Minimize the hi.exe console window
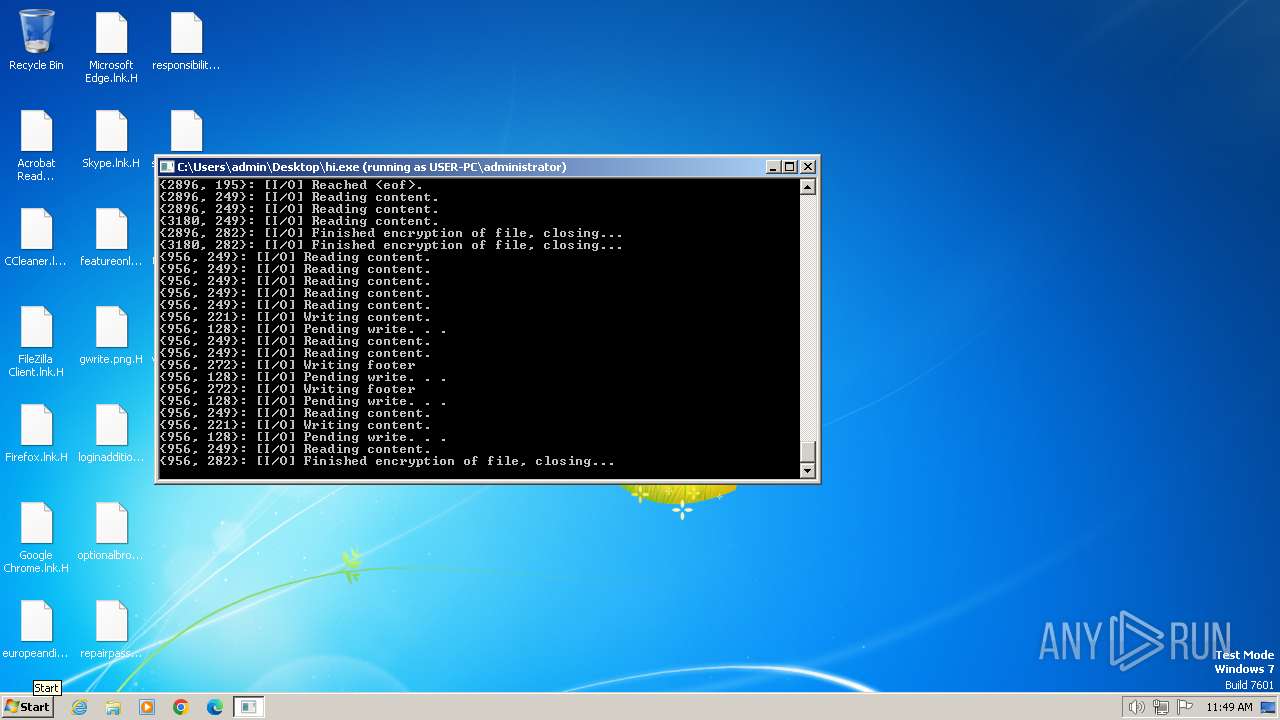The image size is (1280, 720). 773,167
